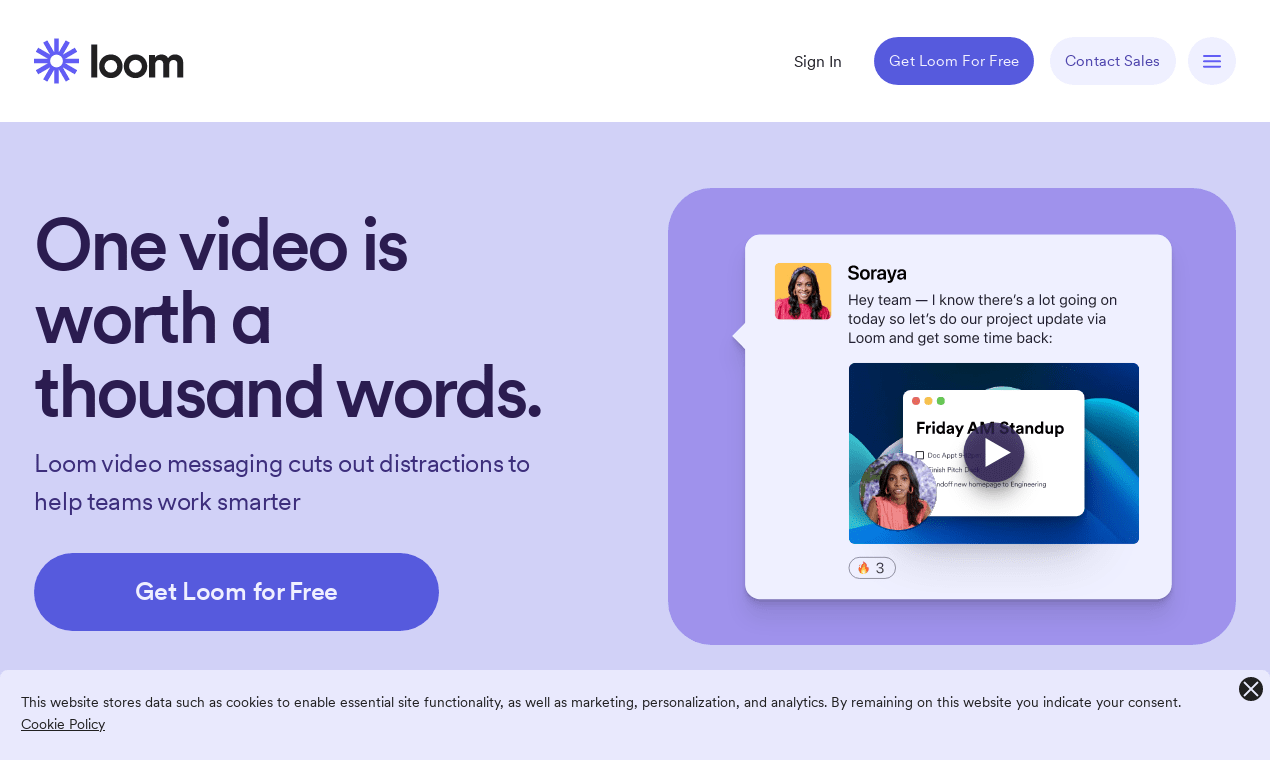Click the Sign In link
This screenshot has height=760, width=1270.
click(818, 61)
